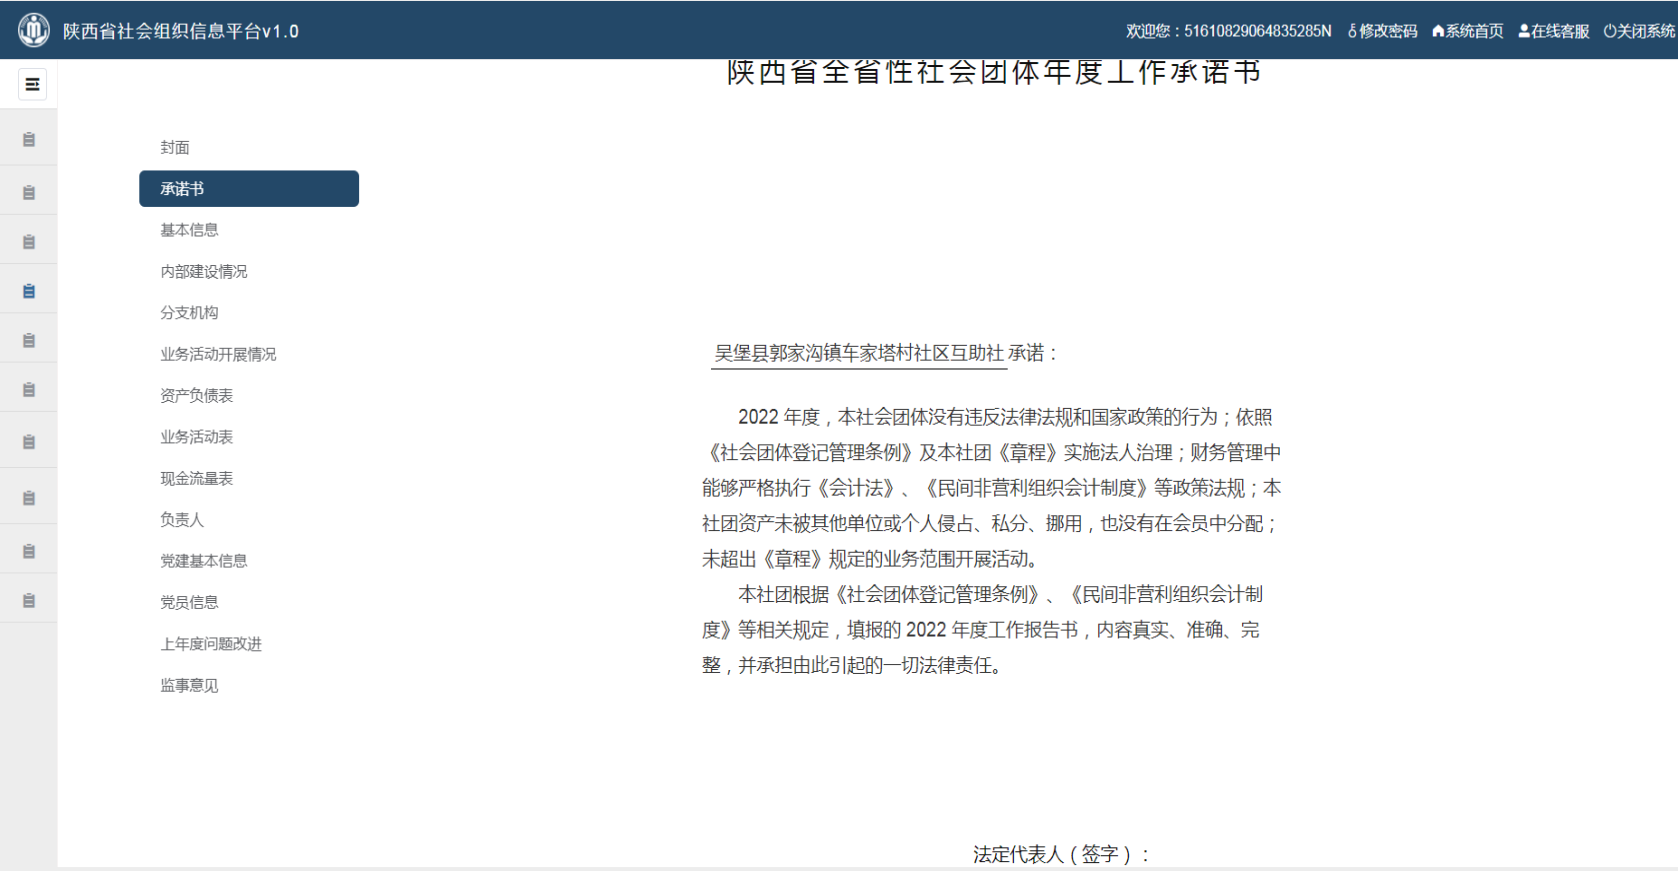Click the blue highlighted clipboard sidebar icon
The height and width of the screenshot is (871, 1678).
click(x=29, y=291)
